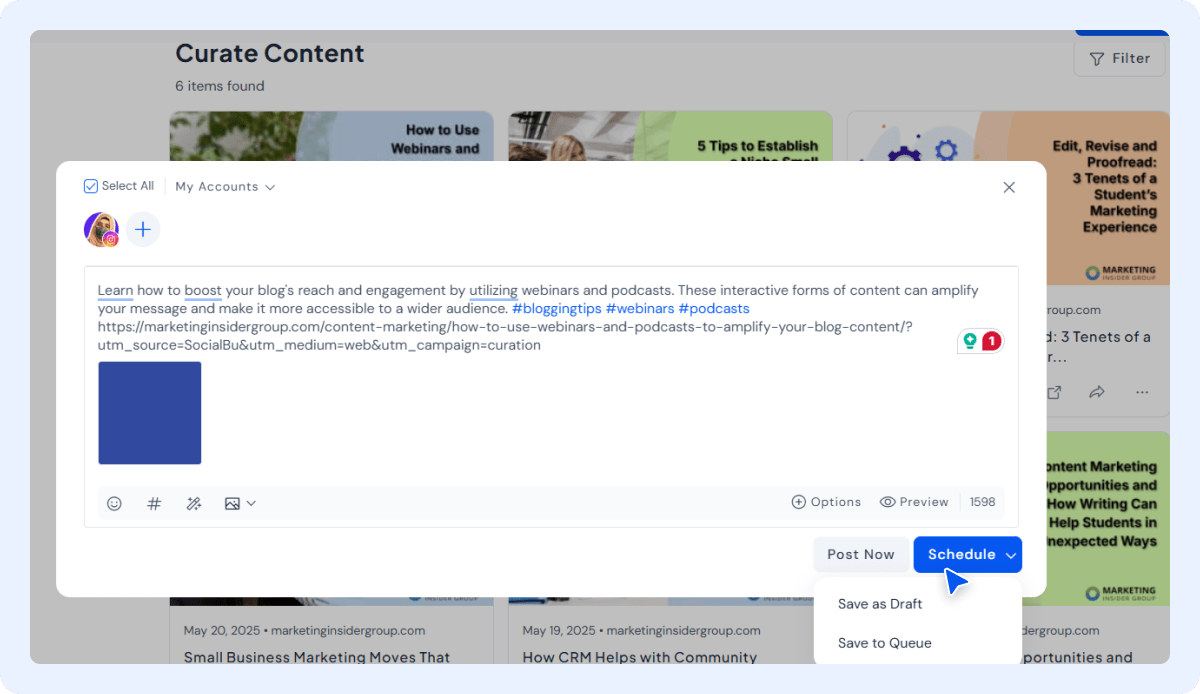This screenshot has width=1200, height=694.
Task: Click the blue image attachment thumbnail
Action: tap(150, 413)
